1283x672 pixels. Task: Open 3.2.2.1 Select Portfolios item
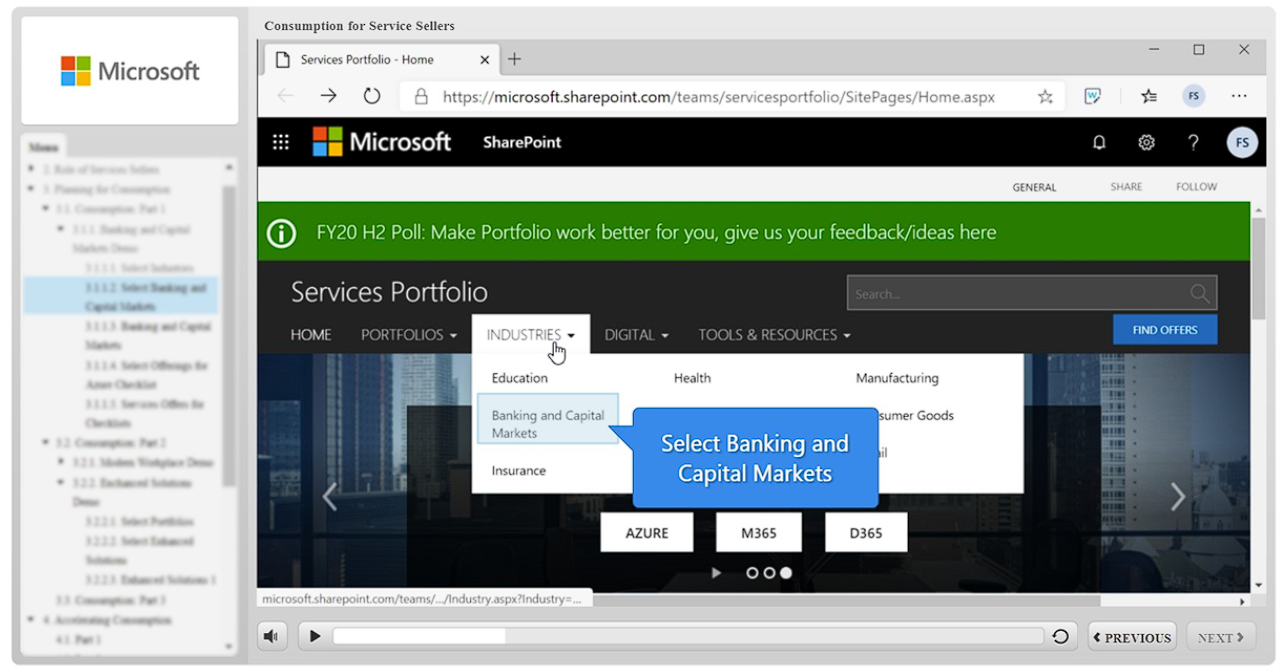139,521
